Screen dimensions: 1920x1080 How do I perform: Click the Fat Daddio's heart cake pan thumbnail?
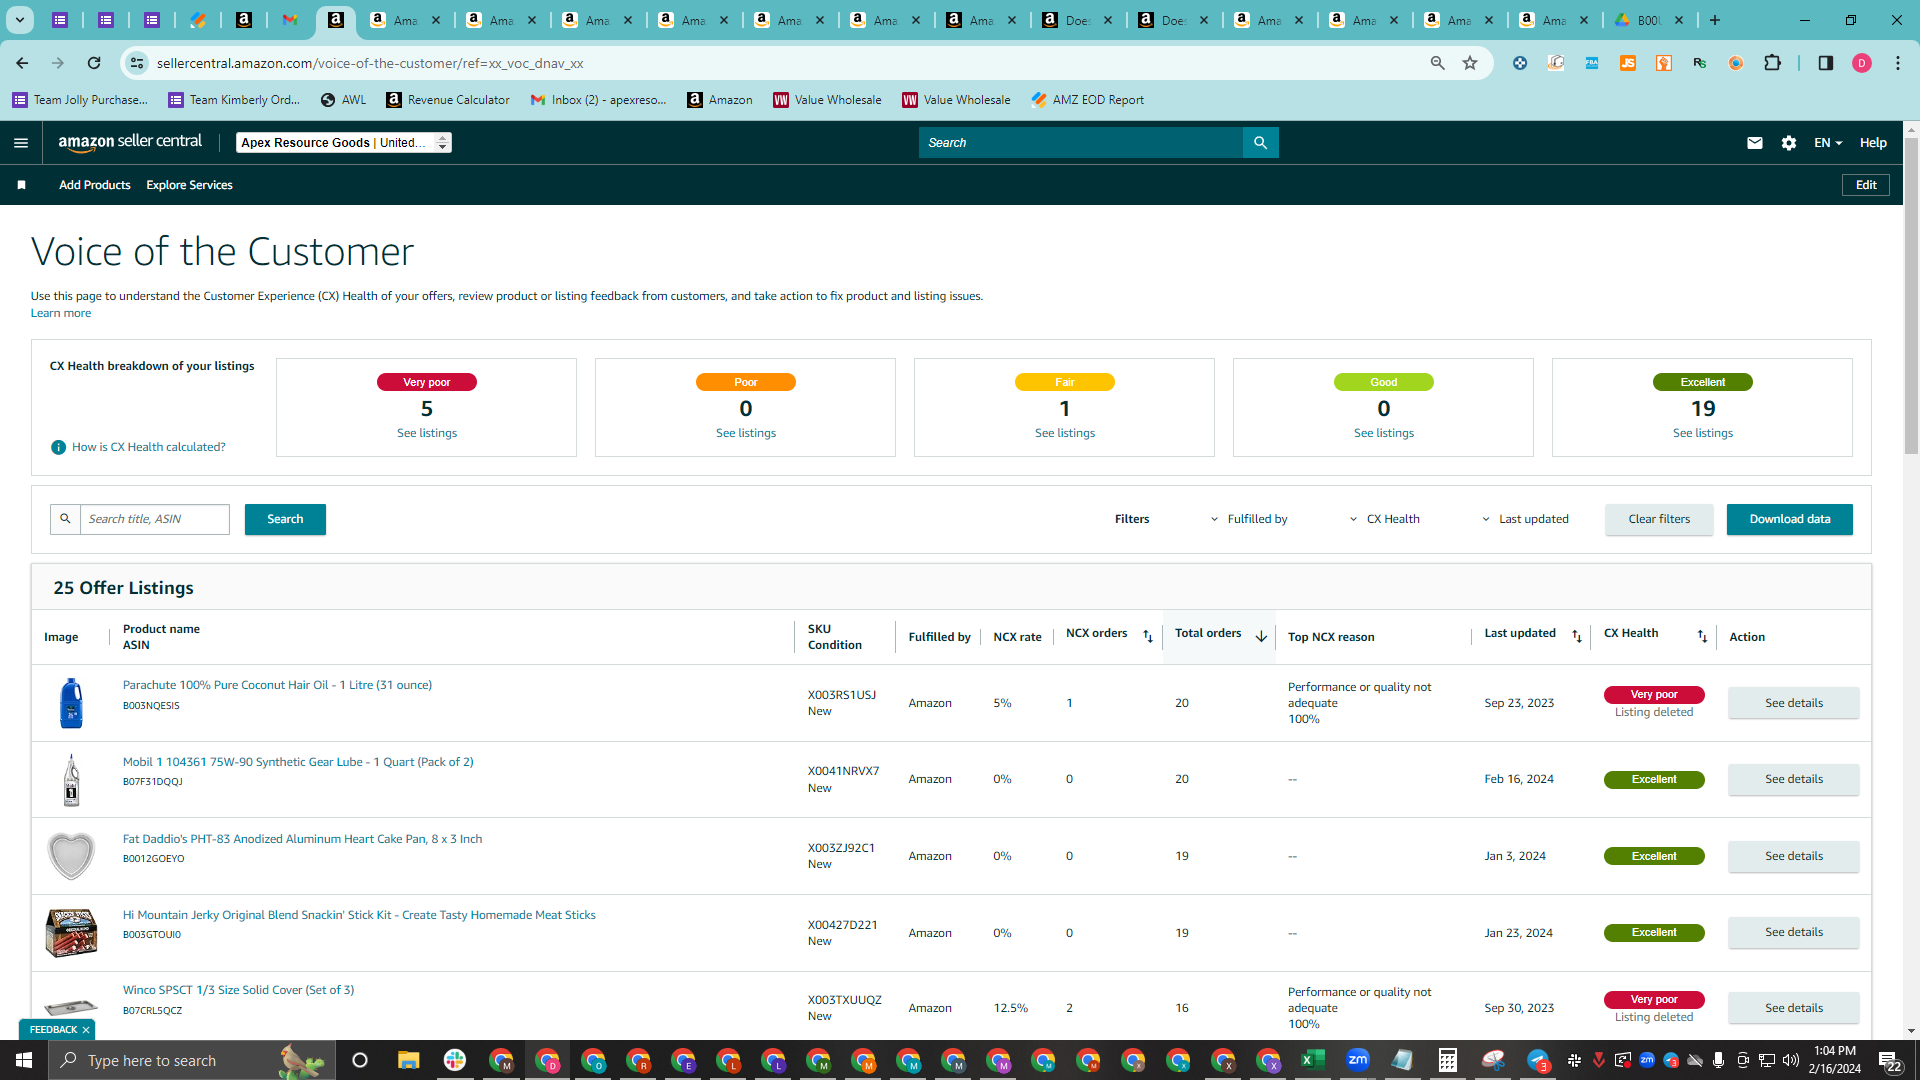pos(71,856)
